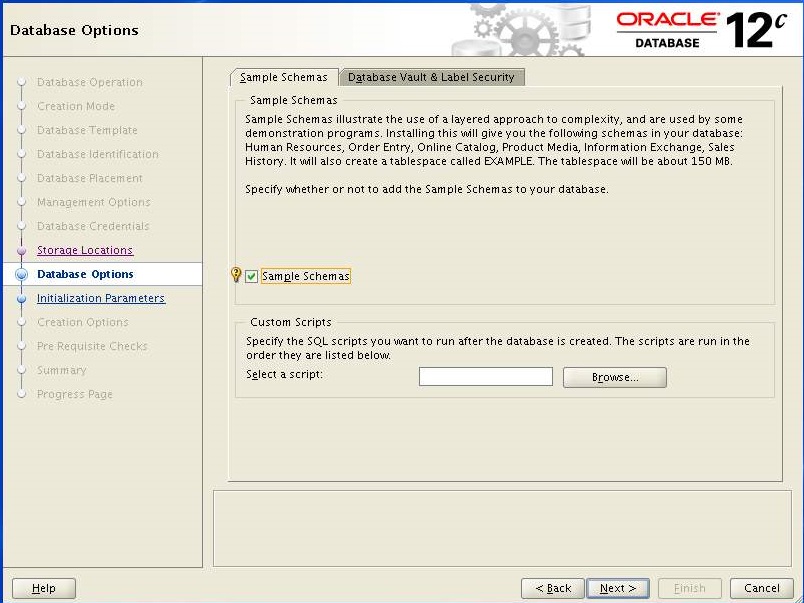Click the Database Identification step label

click(x=97, y=154)
